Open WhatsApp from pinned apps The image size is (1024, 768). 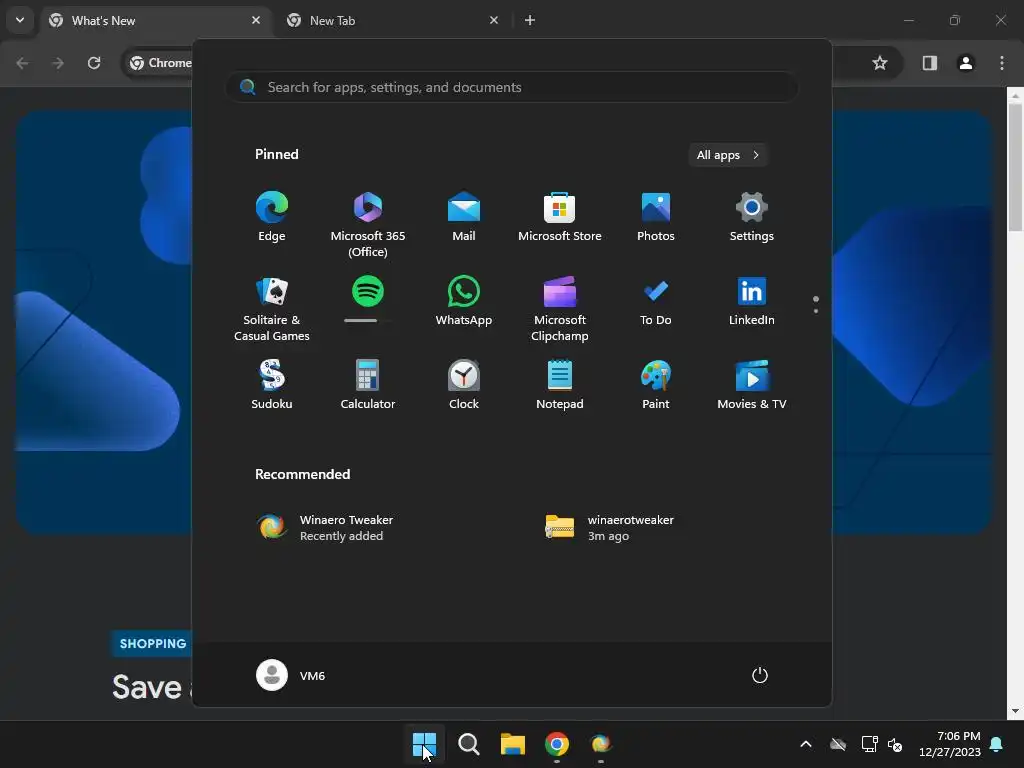464,300
